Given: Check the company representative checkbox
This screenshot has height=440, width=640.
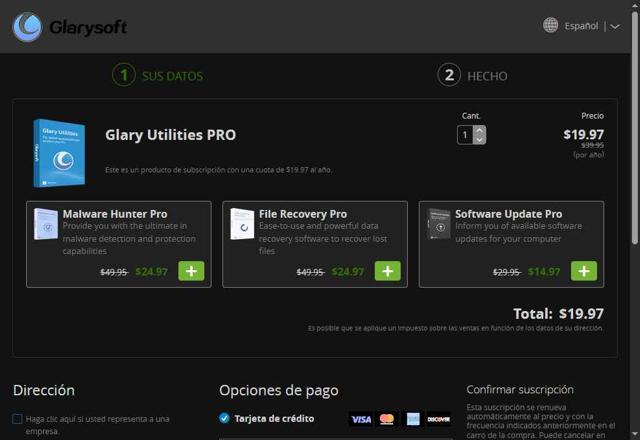Looking at the screenshot, I should pyautogui.click(x=17, y=419).
